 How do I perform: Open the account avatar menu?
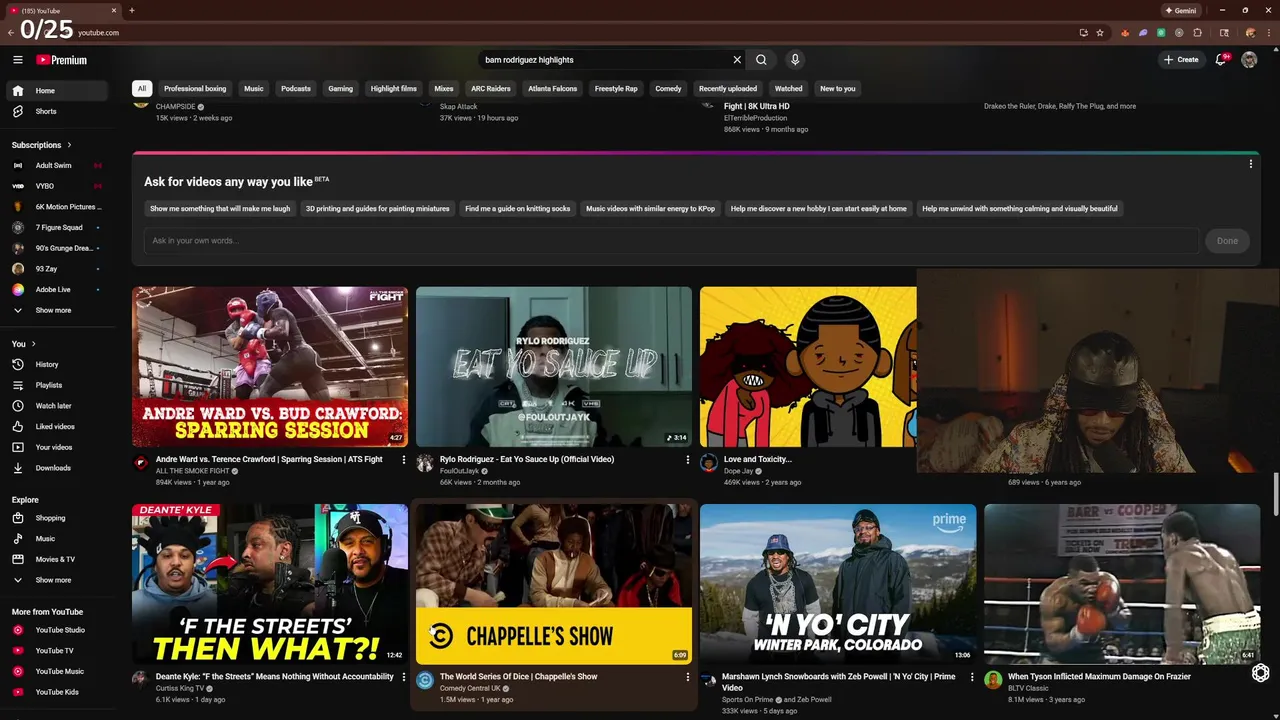pyautogui.click(x=1249, y=60)
